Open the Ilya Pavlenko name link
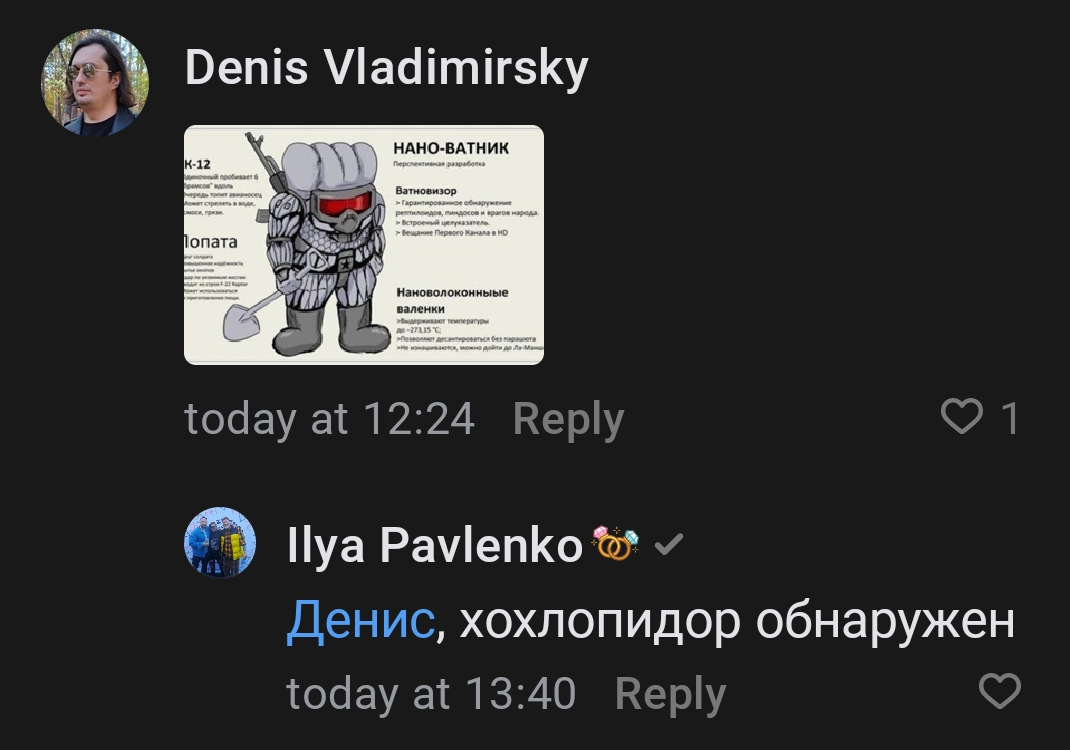Screen dimensions: 1070x750 (435, 546)
